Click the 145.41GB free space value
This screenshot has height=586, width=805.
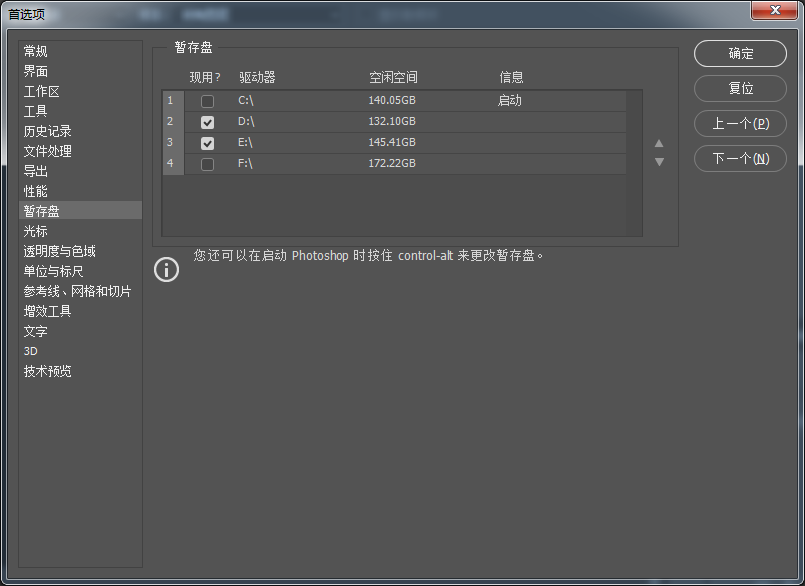(x=392, y=142)
